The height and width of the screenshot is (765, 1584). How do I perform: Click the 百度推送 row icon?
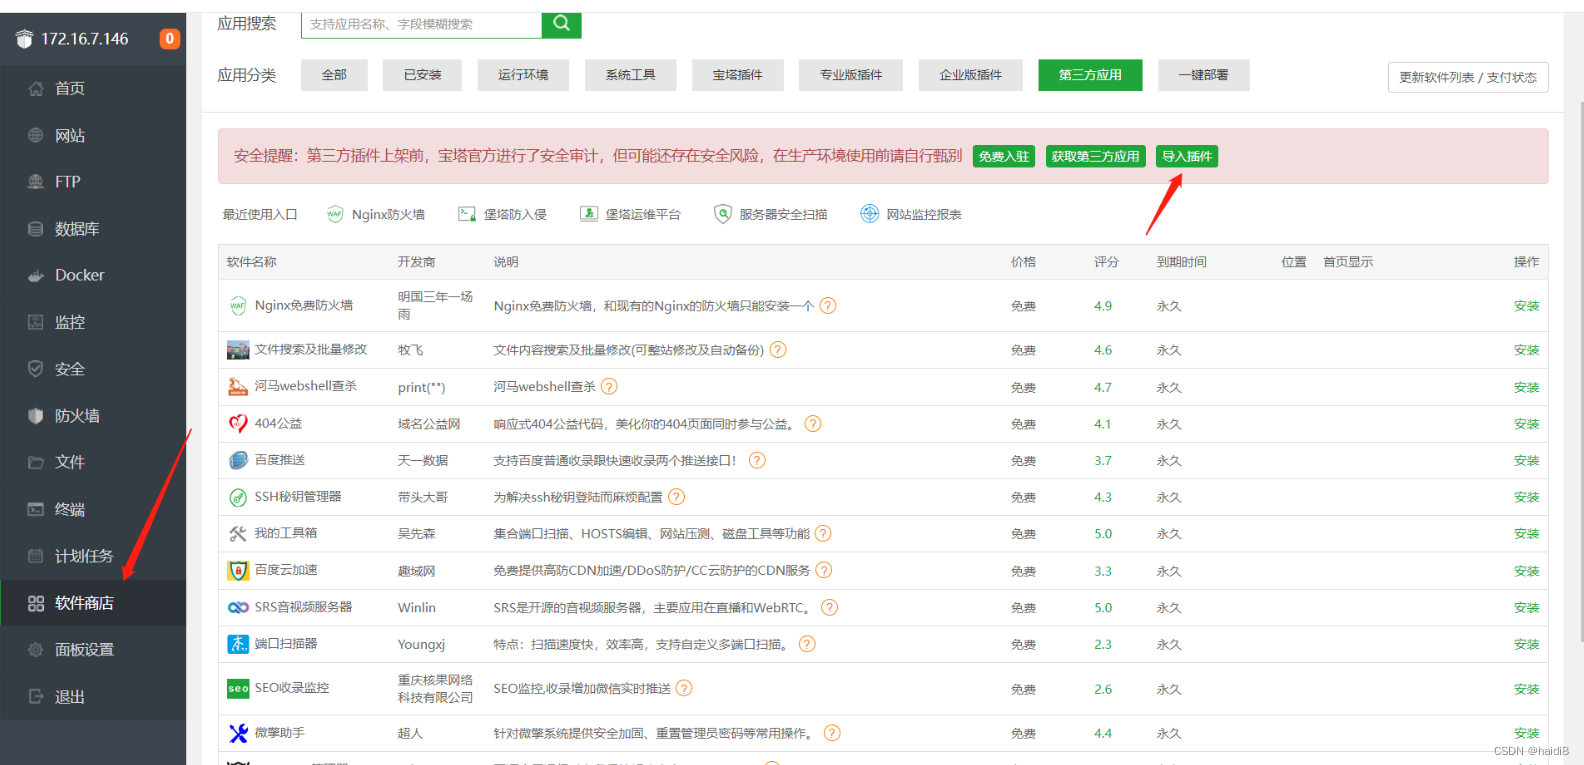click(238, 460)
